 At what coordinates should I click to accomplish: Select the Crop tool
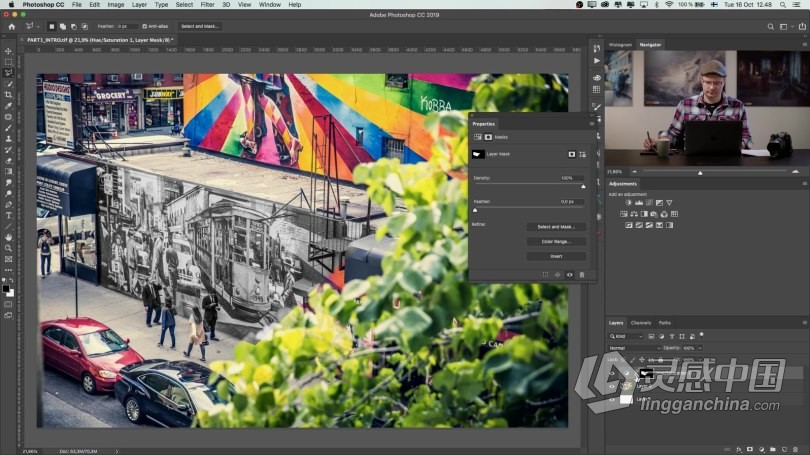coord(8,95)
